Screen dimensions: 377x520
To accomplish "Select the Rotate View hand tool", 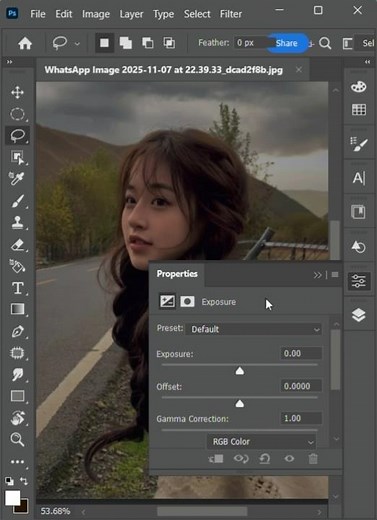I will [17, 418].
